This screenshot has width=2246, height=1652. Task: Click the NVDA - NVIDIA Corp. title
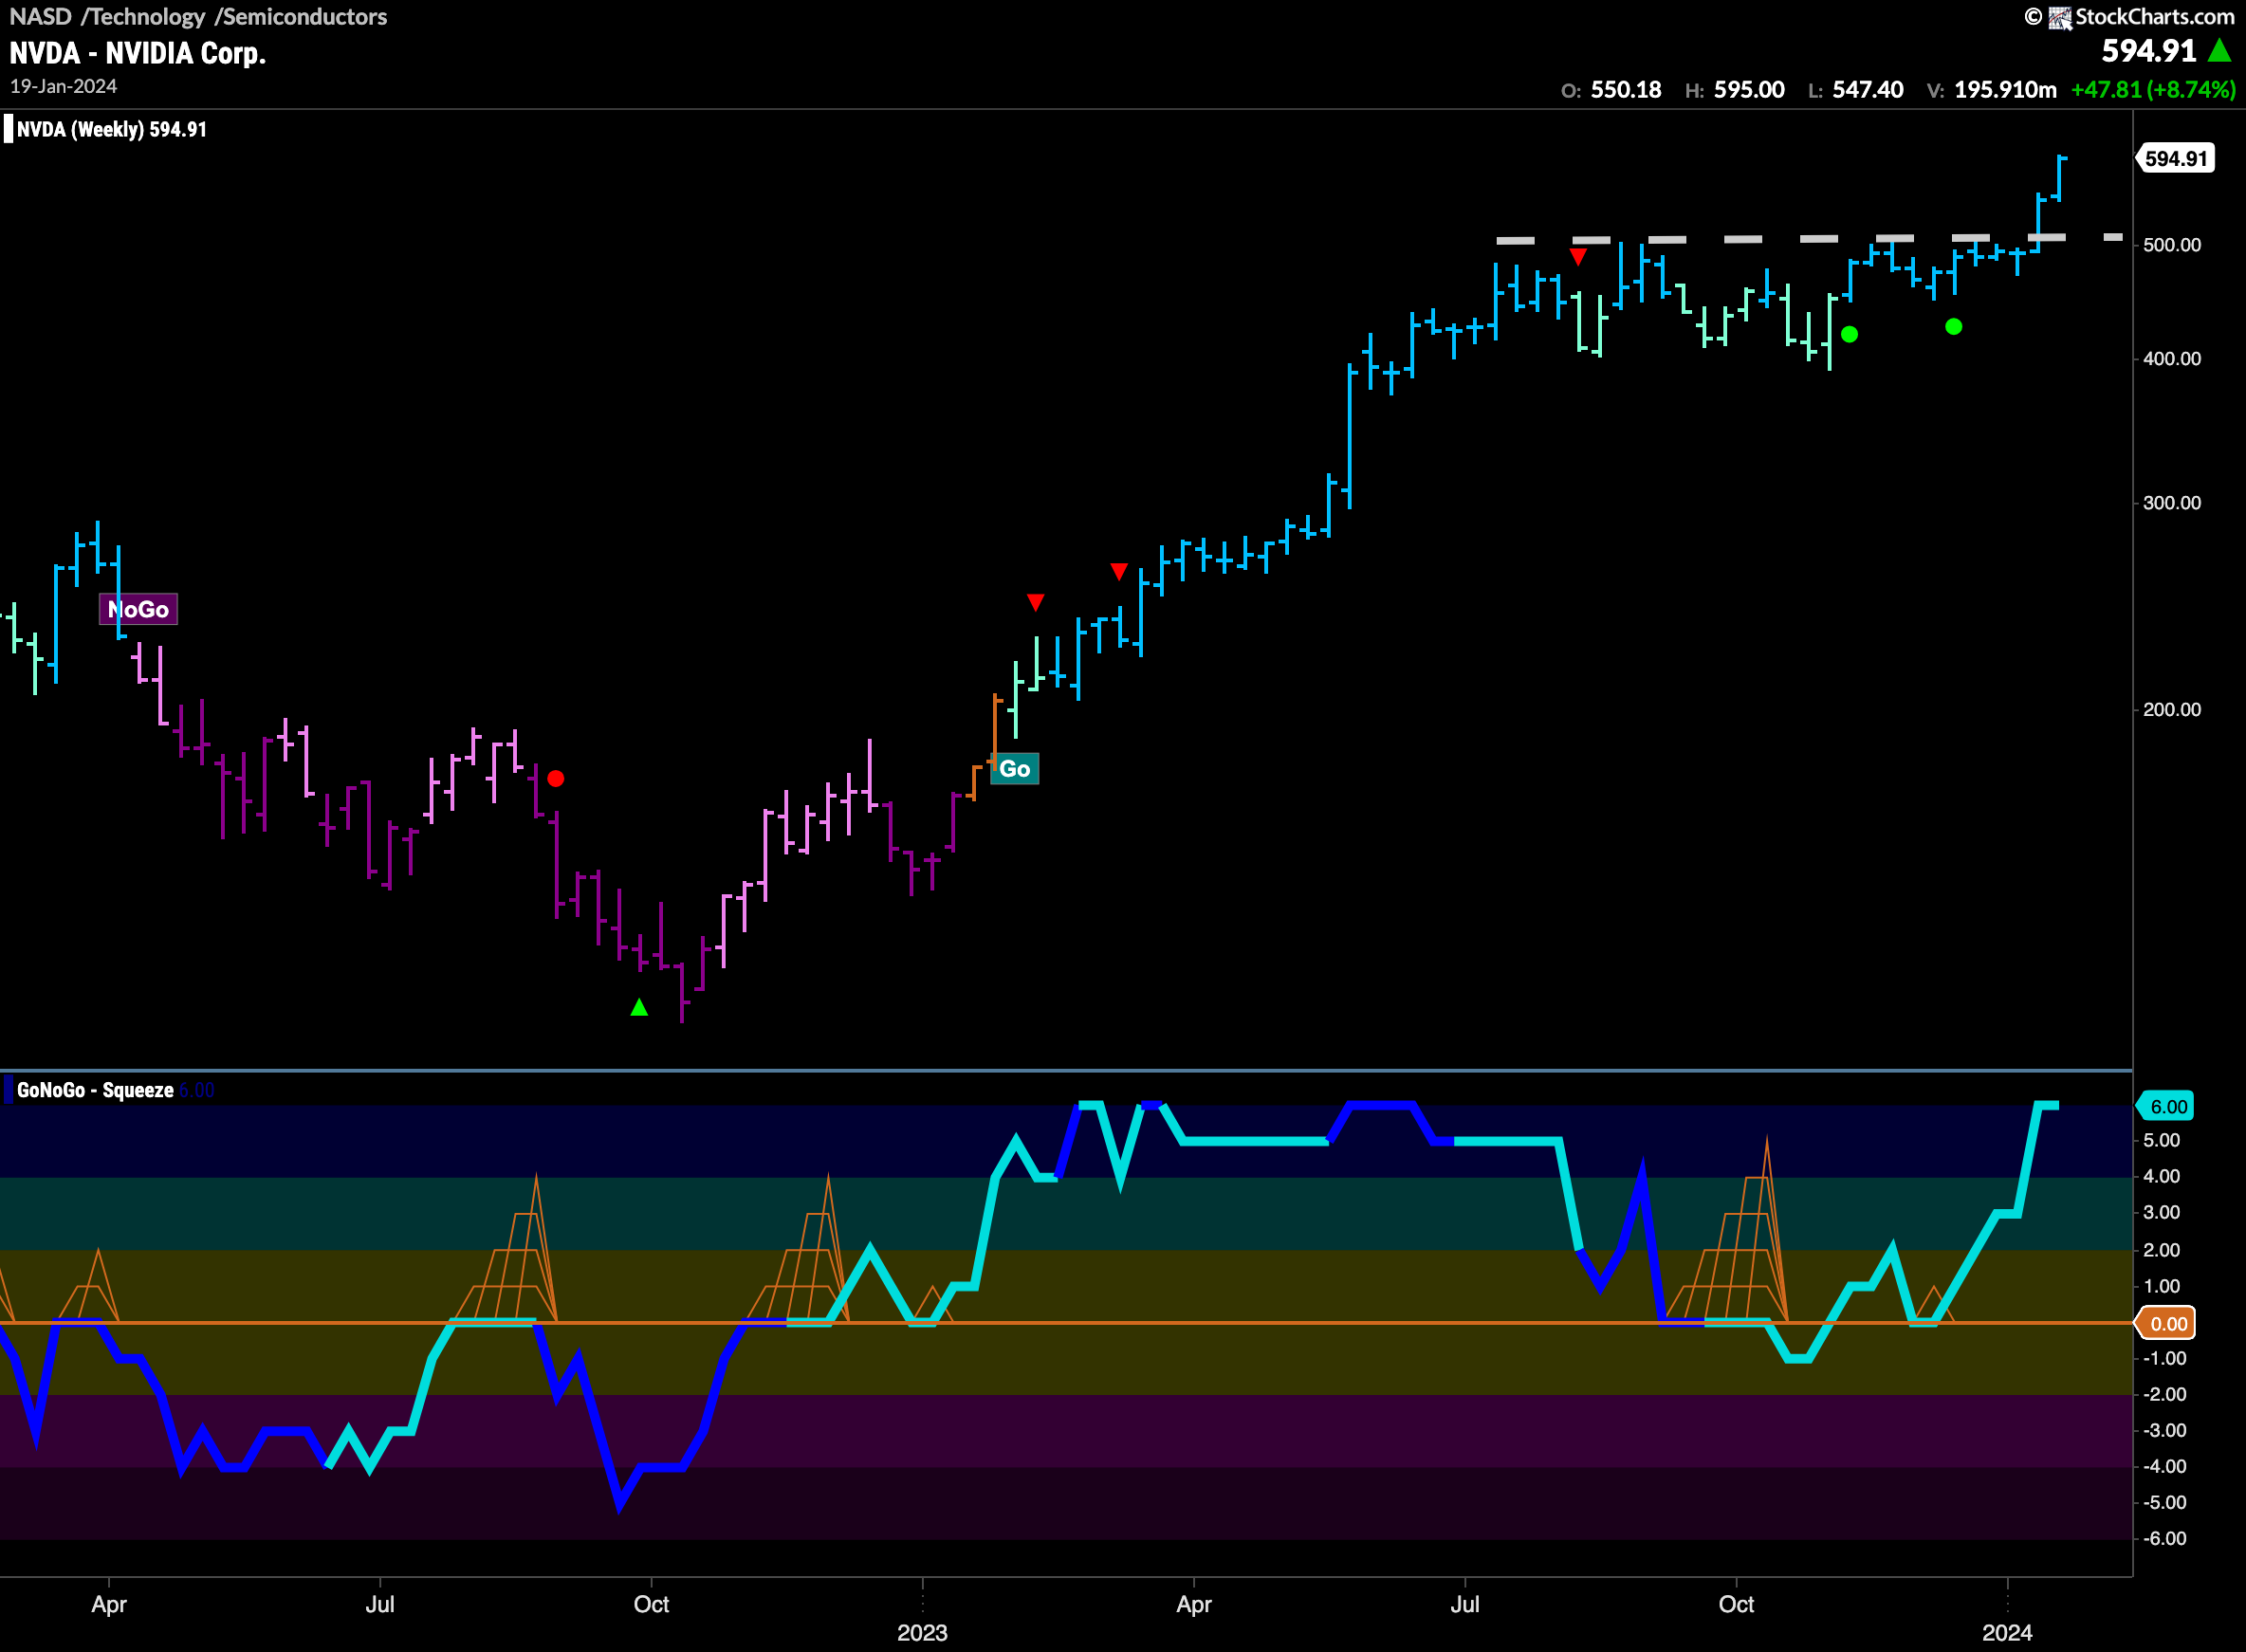[x=138, y=53]
